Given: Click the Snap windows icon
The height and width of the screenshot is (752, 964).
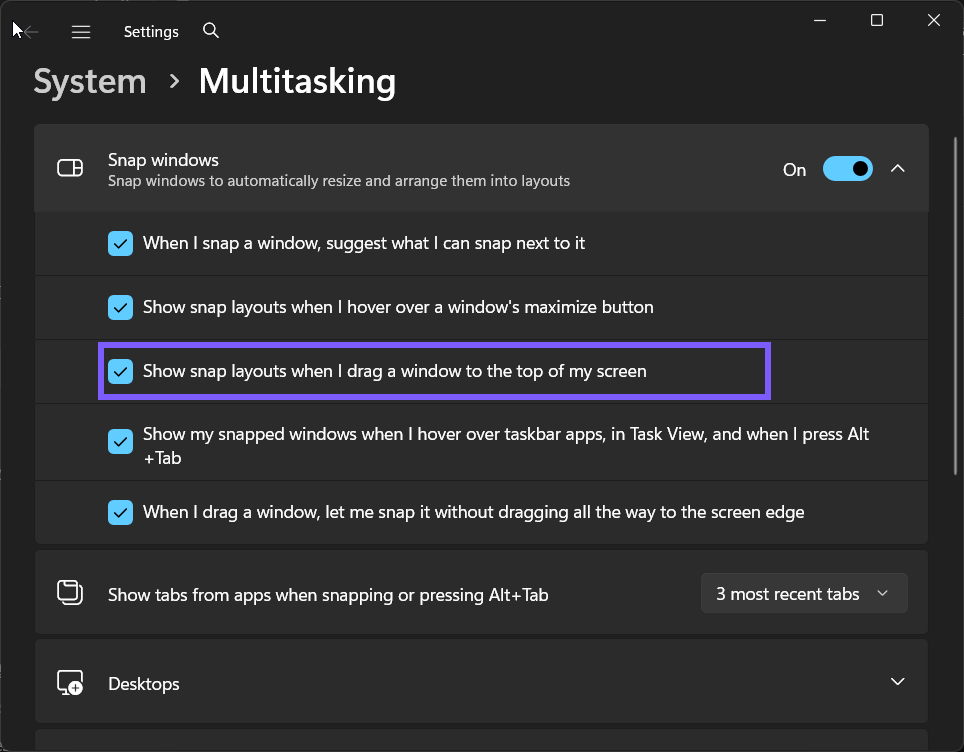Looking at the screenshot, I should pyautogui.click(x=70, y=168).
